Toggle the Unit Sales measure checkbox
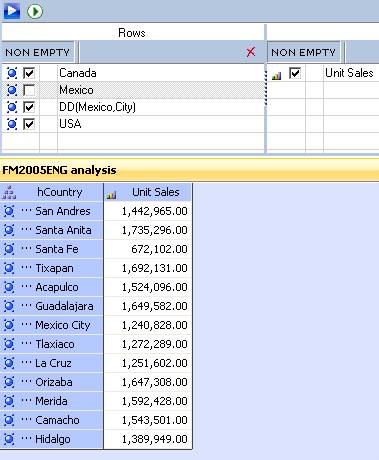 point(295,73)
